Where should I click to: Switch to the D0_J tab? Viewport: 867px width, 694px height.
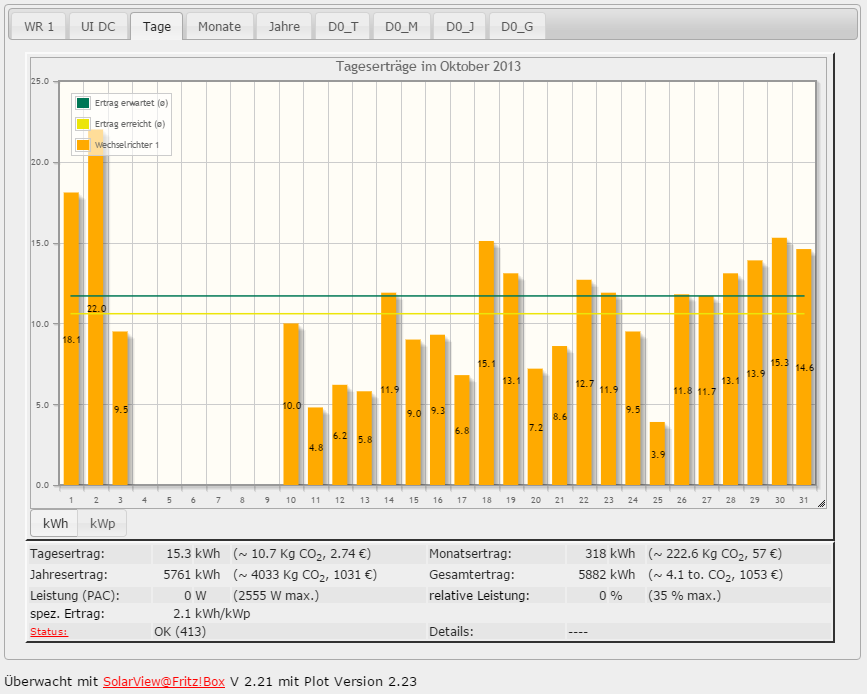[x=460, y=27]
